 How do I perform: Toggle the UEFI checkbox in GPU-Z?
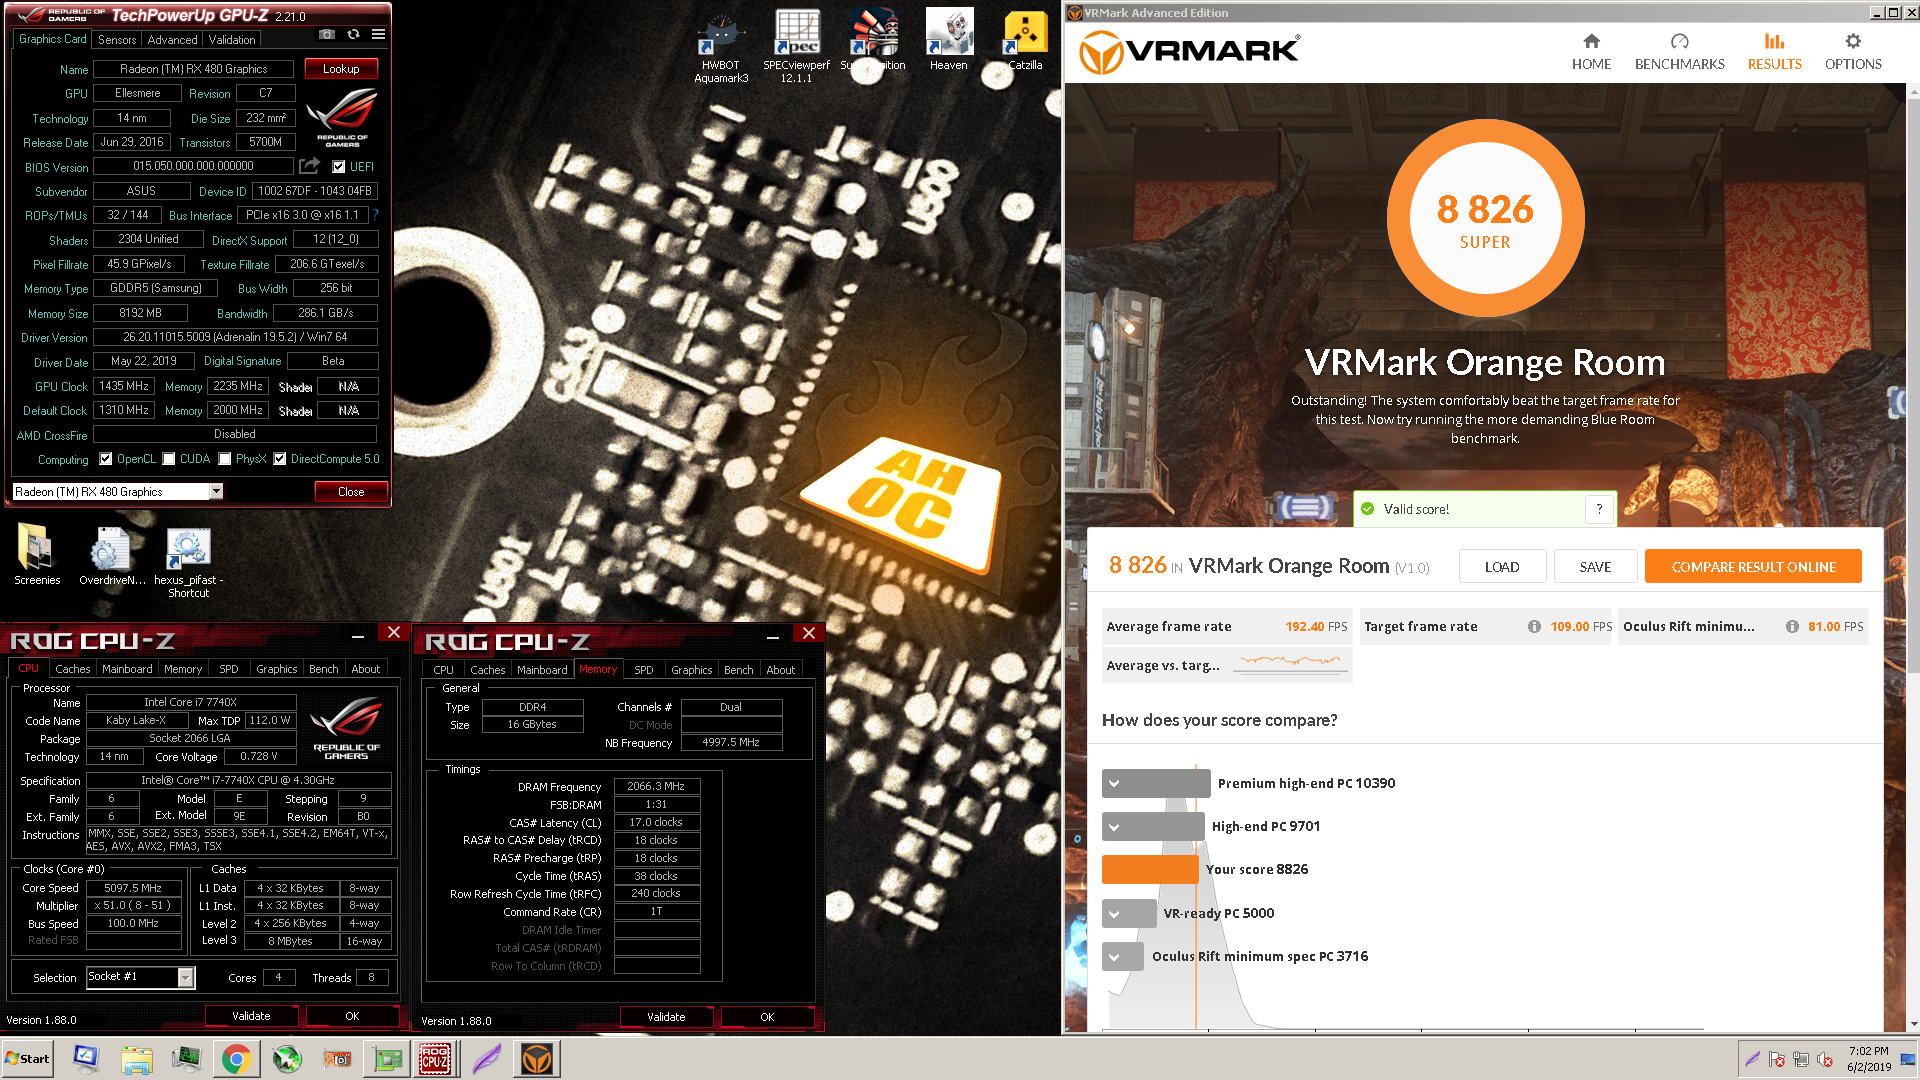click(339, 167)
